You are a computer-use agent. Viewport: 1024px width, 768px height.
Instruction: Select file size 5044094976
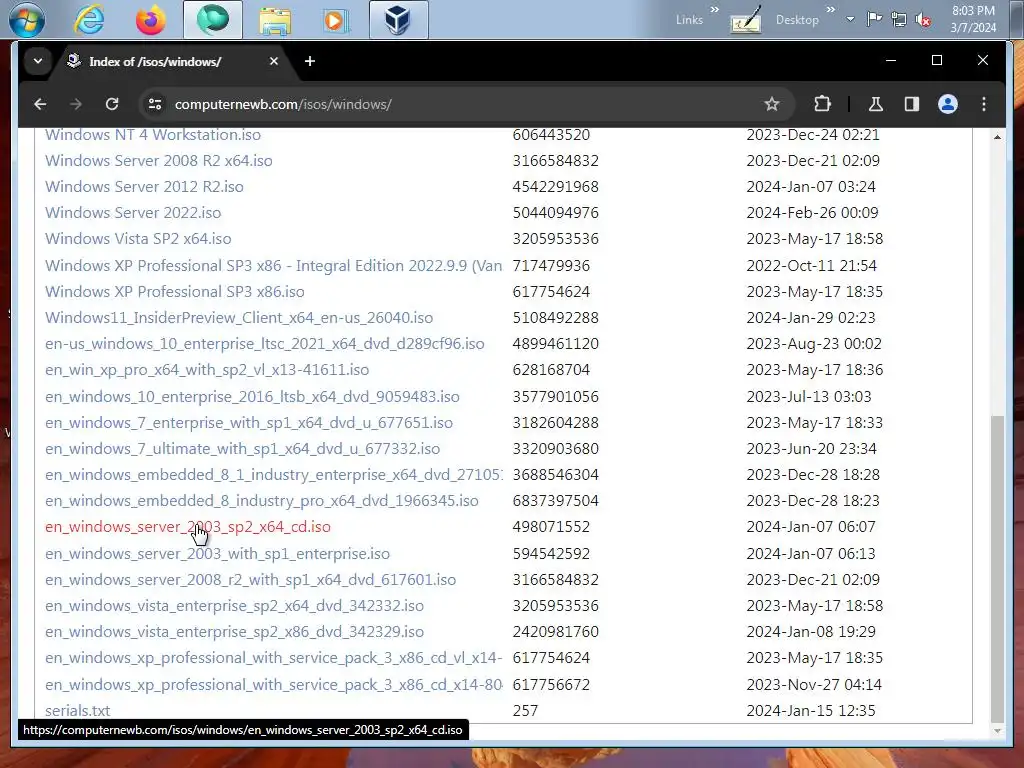[556, 213]
